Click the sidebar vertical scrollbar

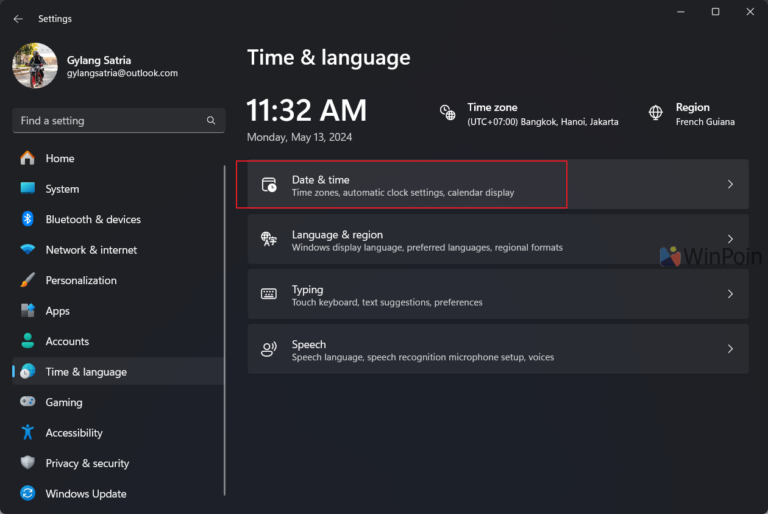[x=224, y=331]
